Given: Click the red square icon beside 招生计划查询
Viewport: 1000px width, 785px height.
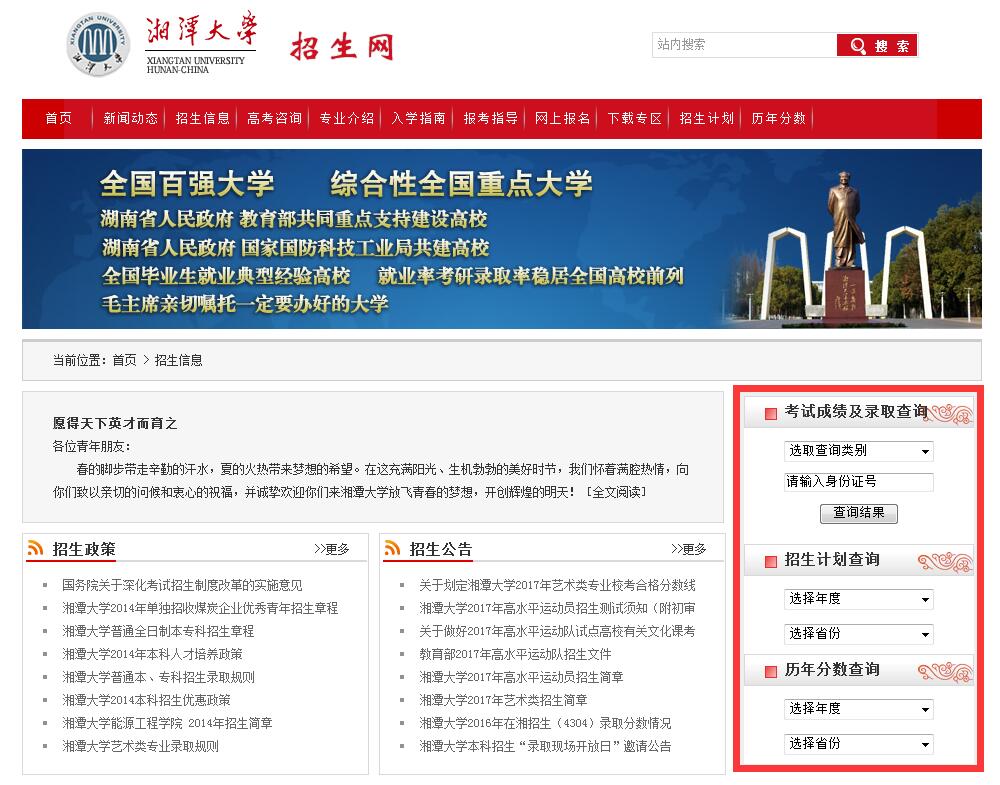Looking at the screenshot, I should click(770, 561).
